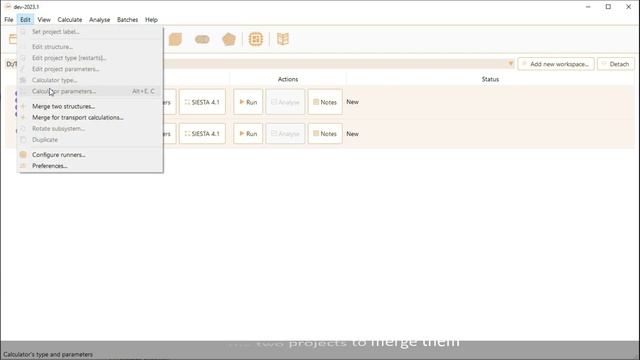The width and height of the screenshot is (640, 360).
Task: Choose Edit project parameters entry
Action: [90, 69]
